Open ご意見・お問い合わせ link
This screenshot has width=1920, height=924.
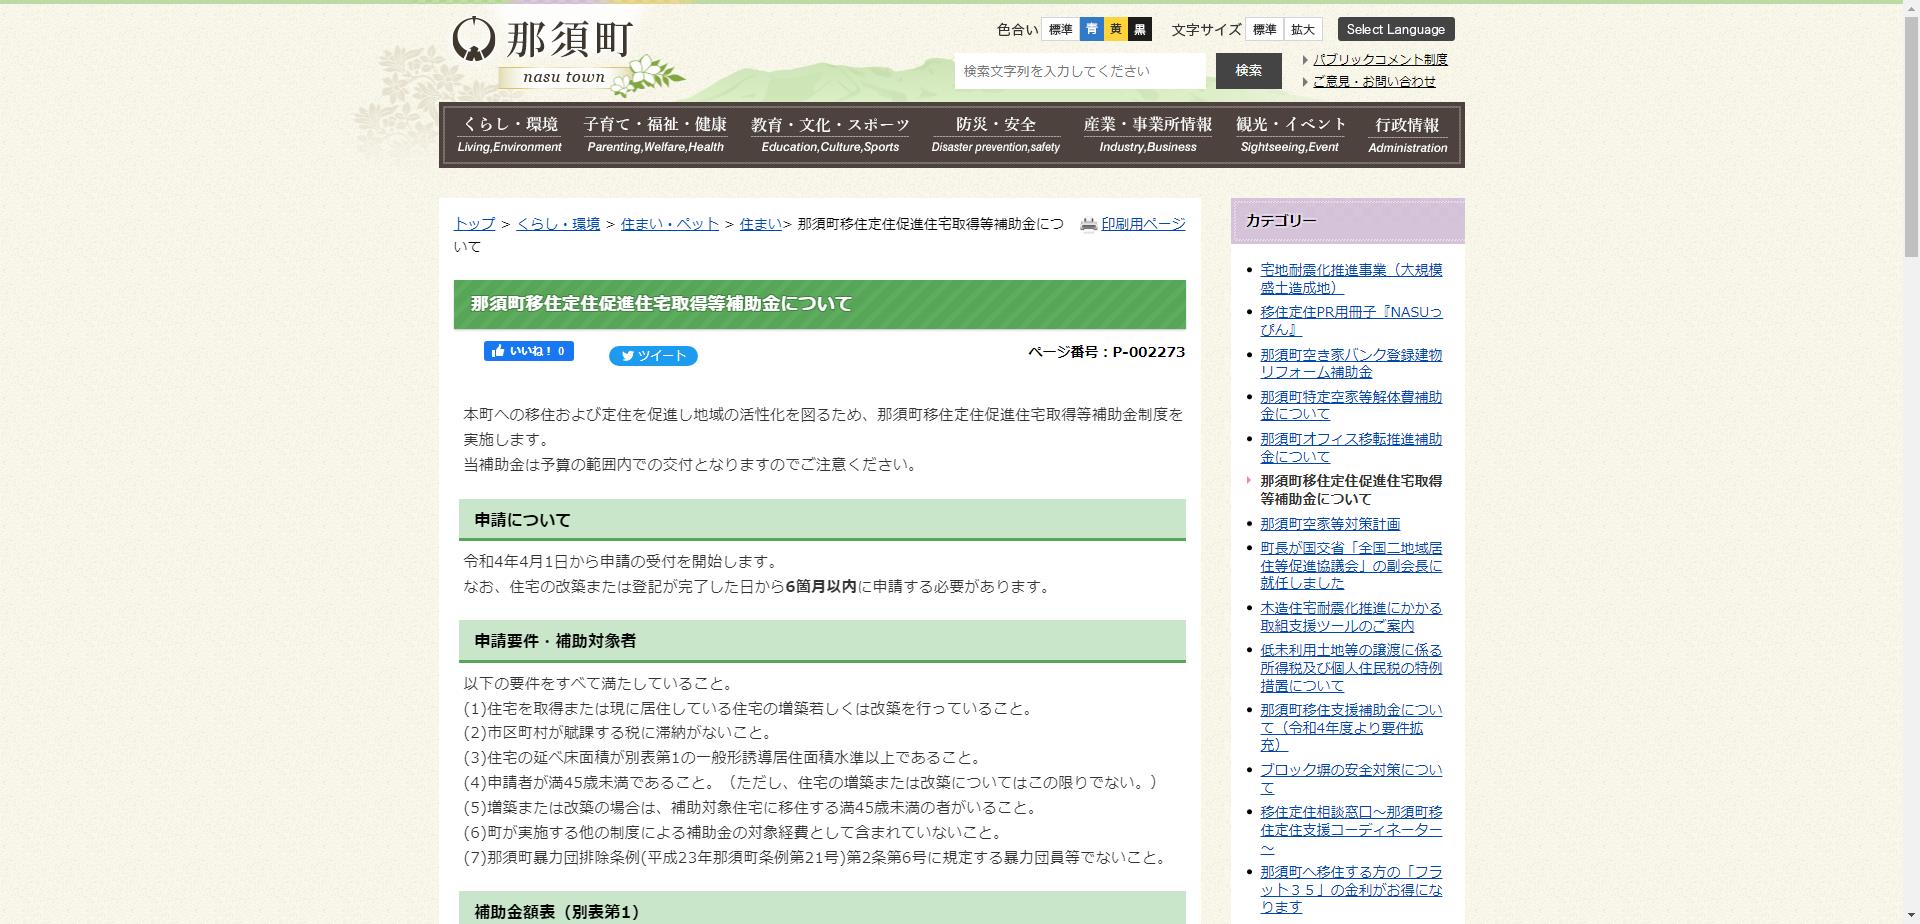point(1374,81)
